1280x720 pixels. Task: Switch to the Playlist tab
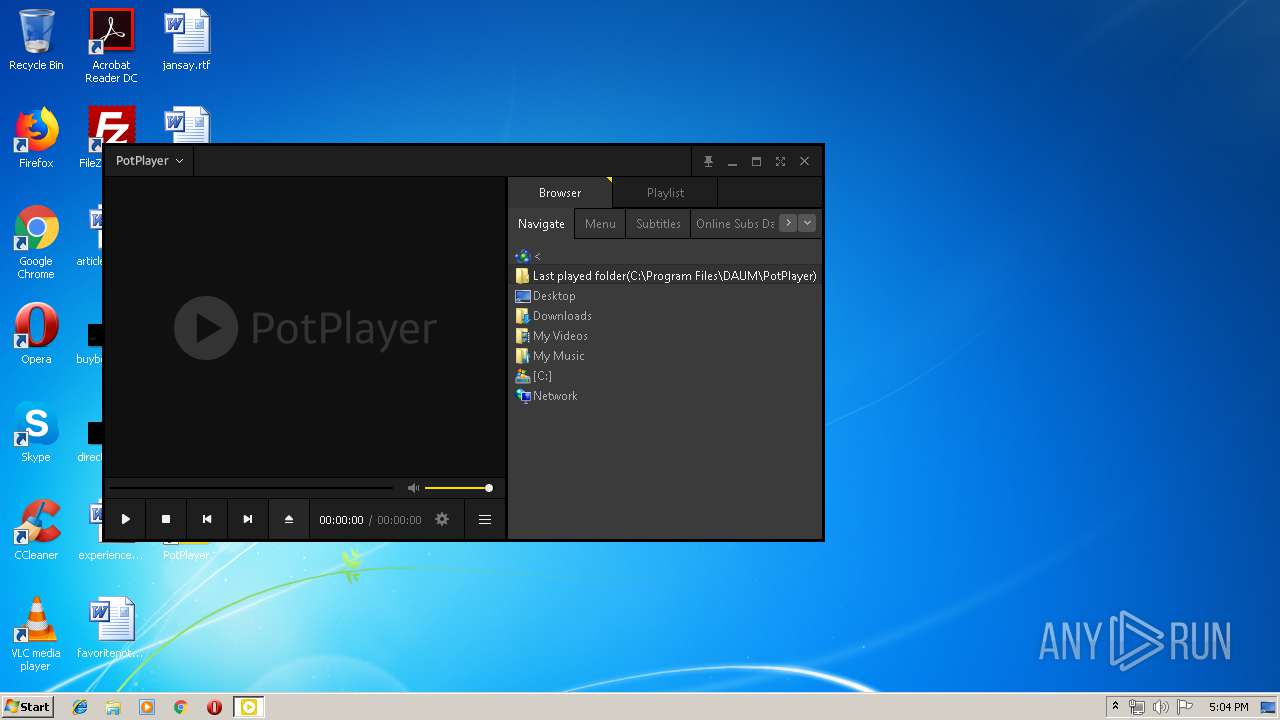(665, 193)
